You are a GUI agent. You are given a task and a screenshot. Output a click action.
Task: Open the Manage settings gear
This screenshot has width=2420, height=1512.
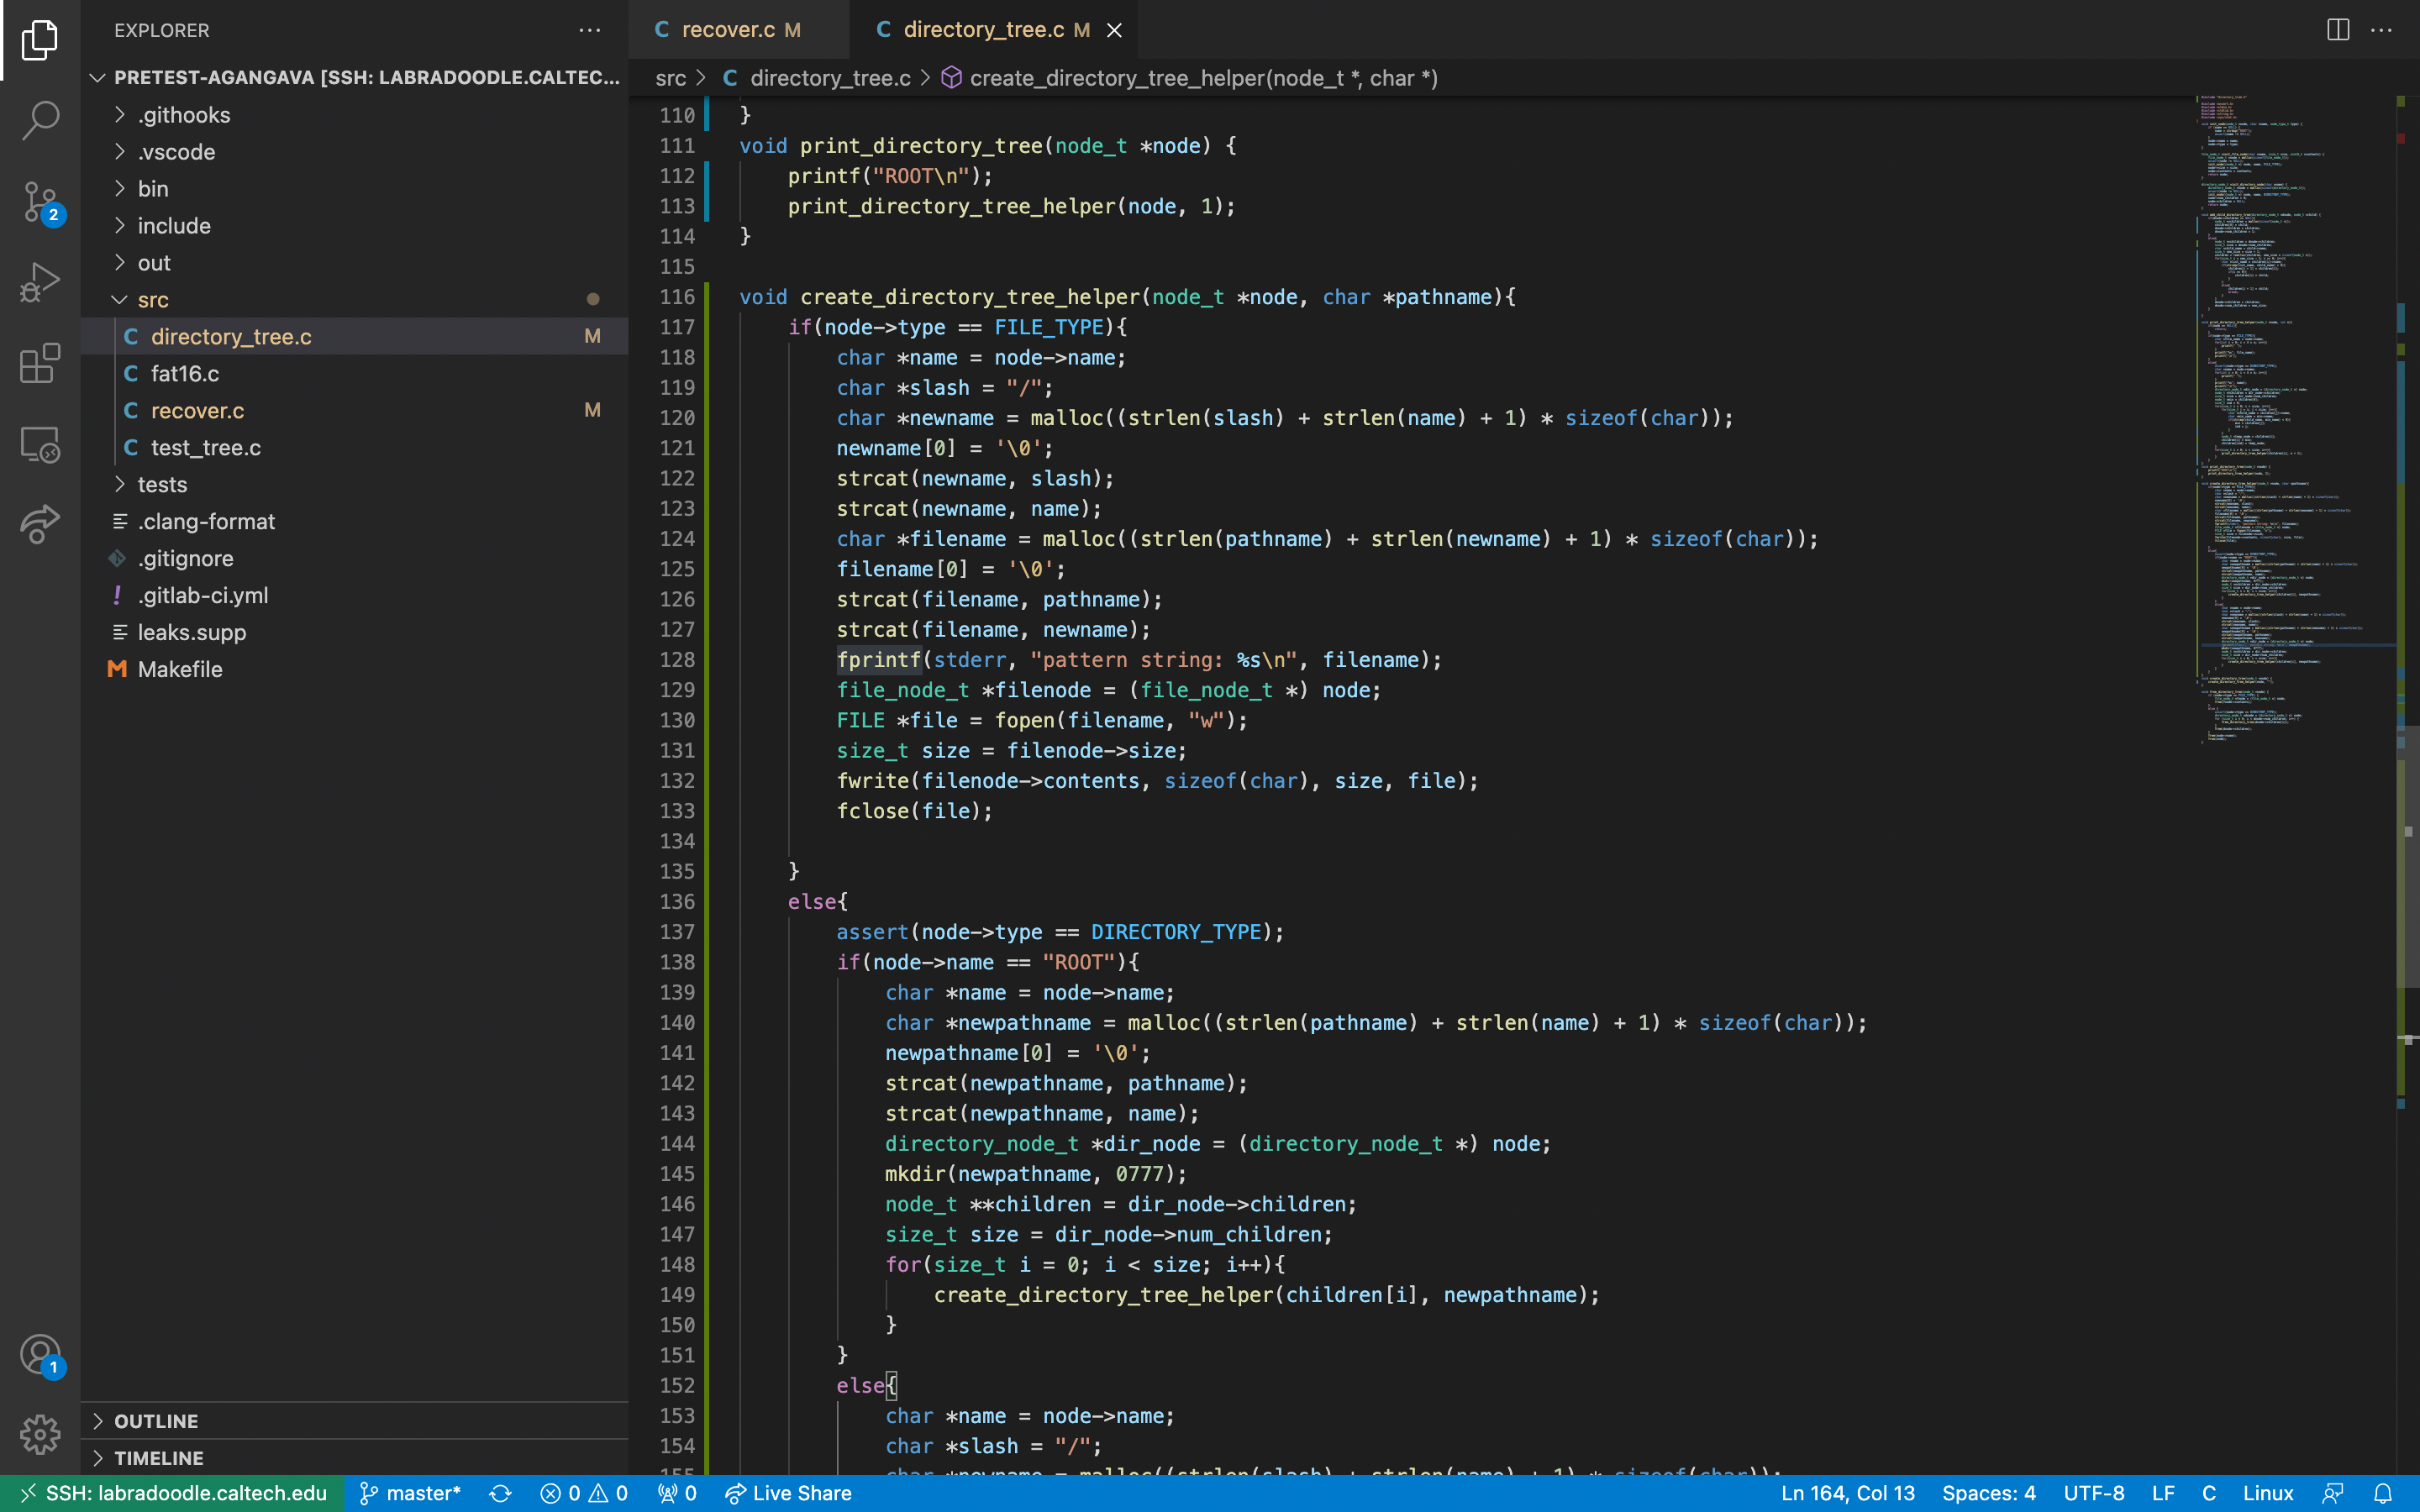click(x=40, y=1434)
